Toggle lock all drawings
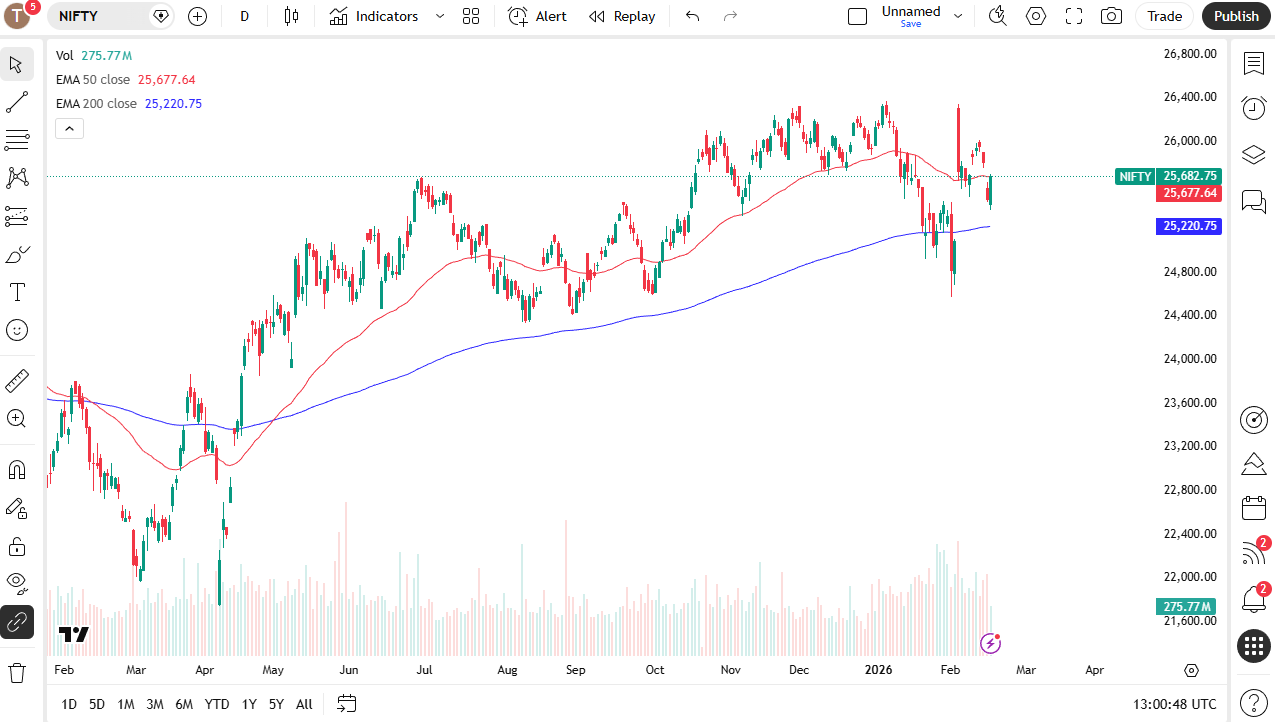Image resolution: width=1275 pixels, height=722 pixels. pos(17,546)
